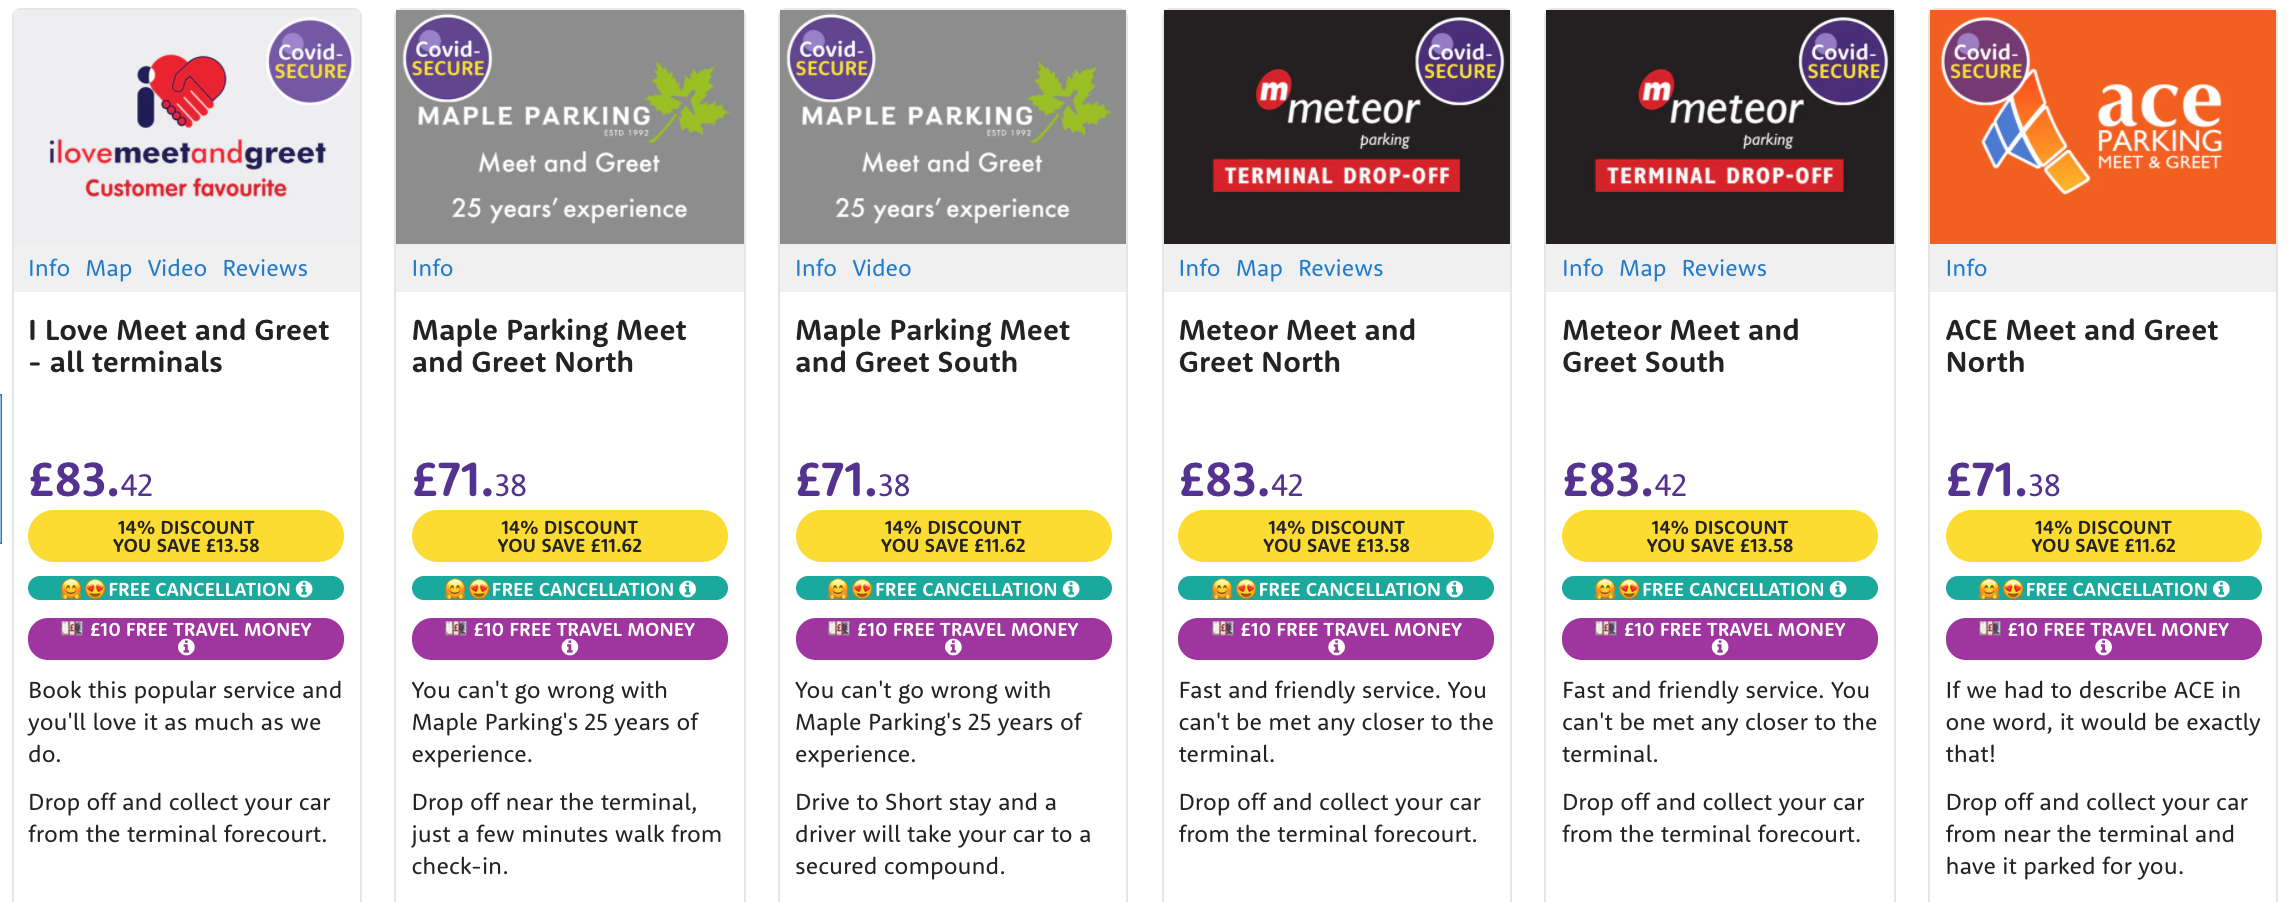Open the Map link for Meteor Meet and Greet South
This screenshot has height=902, width=2288.
coord(1642,268)
